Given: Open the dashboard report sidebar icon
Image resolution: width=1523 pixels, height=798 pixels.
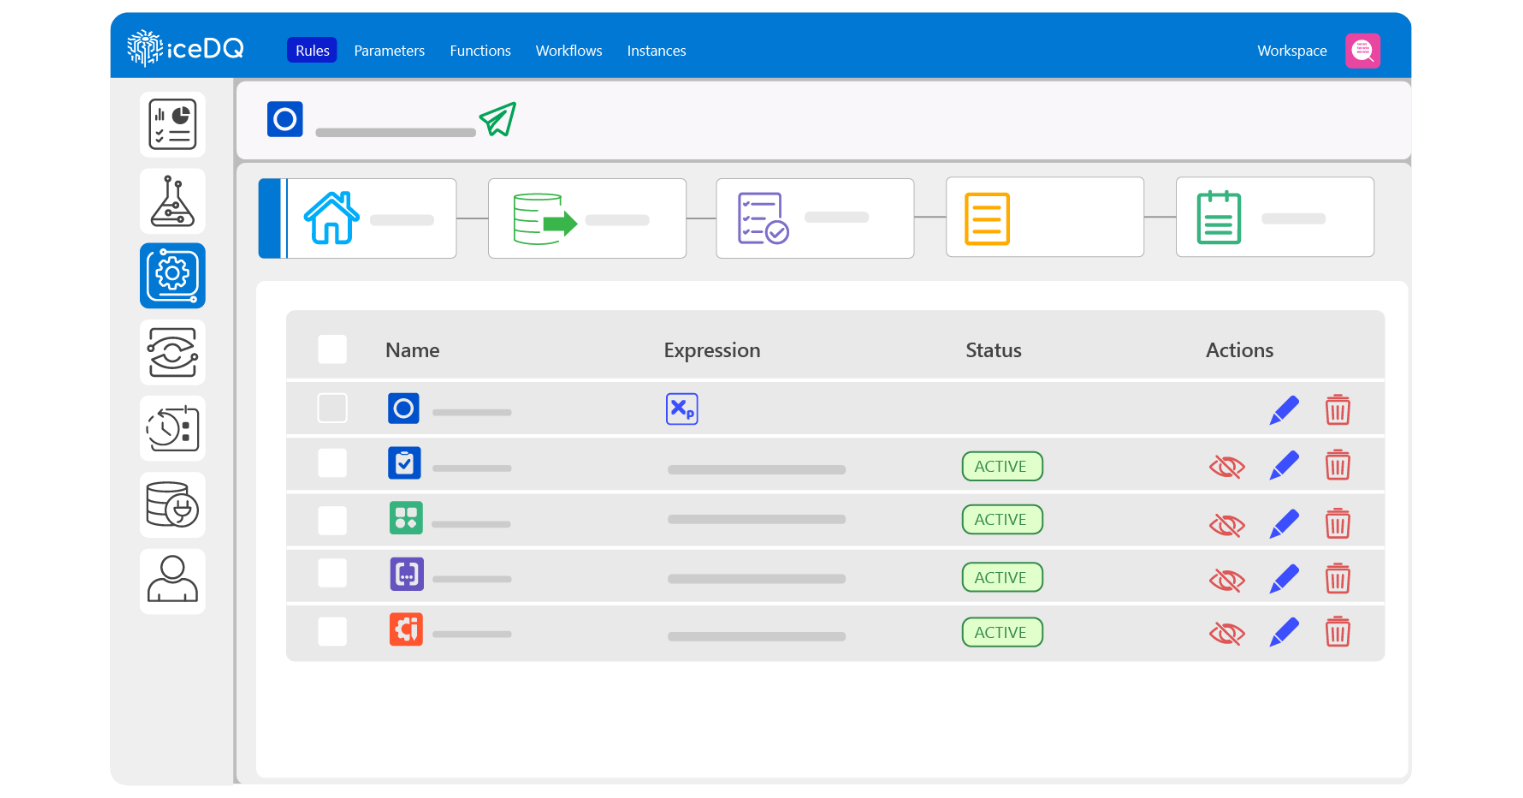Looking at the screenshot, I should tap(173, 124).
